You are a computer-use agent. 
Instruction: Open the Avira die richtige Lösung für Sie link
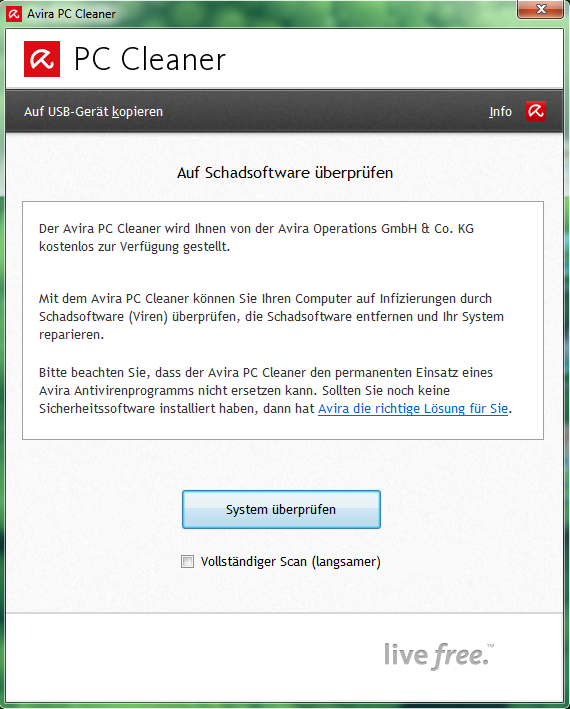click(413, 409)
